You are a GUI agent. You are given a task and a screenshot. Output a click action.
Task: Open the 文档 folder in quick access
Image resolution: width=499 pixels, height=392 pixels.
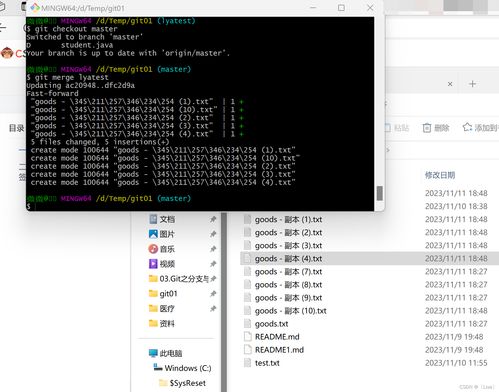(162, 219)
